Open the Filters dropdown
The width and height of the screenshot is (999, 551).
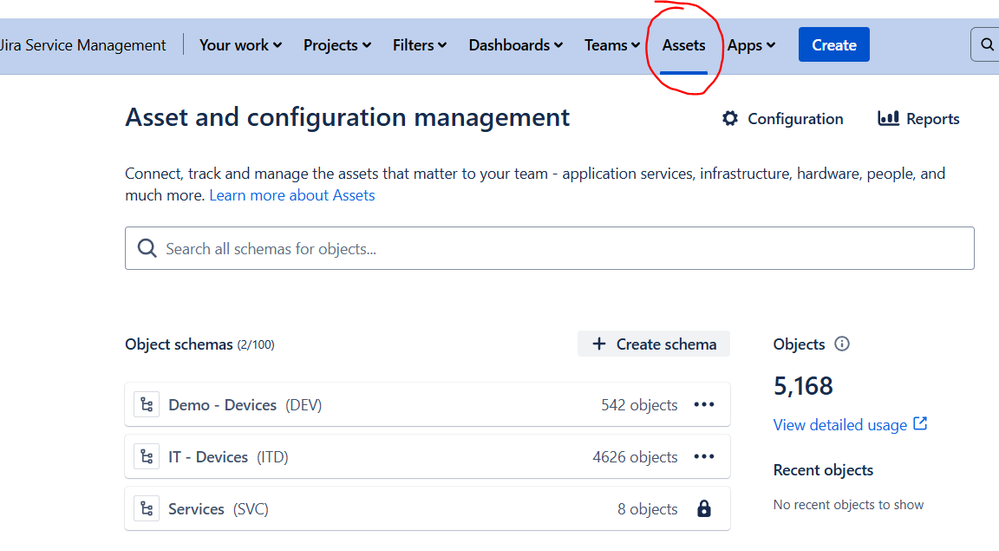pyautogui.click(x=419, y=45)
